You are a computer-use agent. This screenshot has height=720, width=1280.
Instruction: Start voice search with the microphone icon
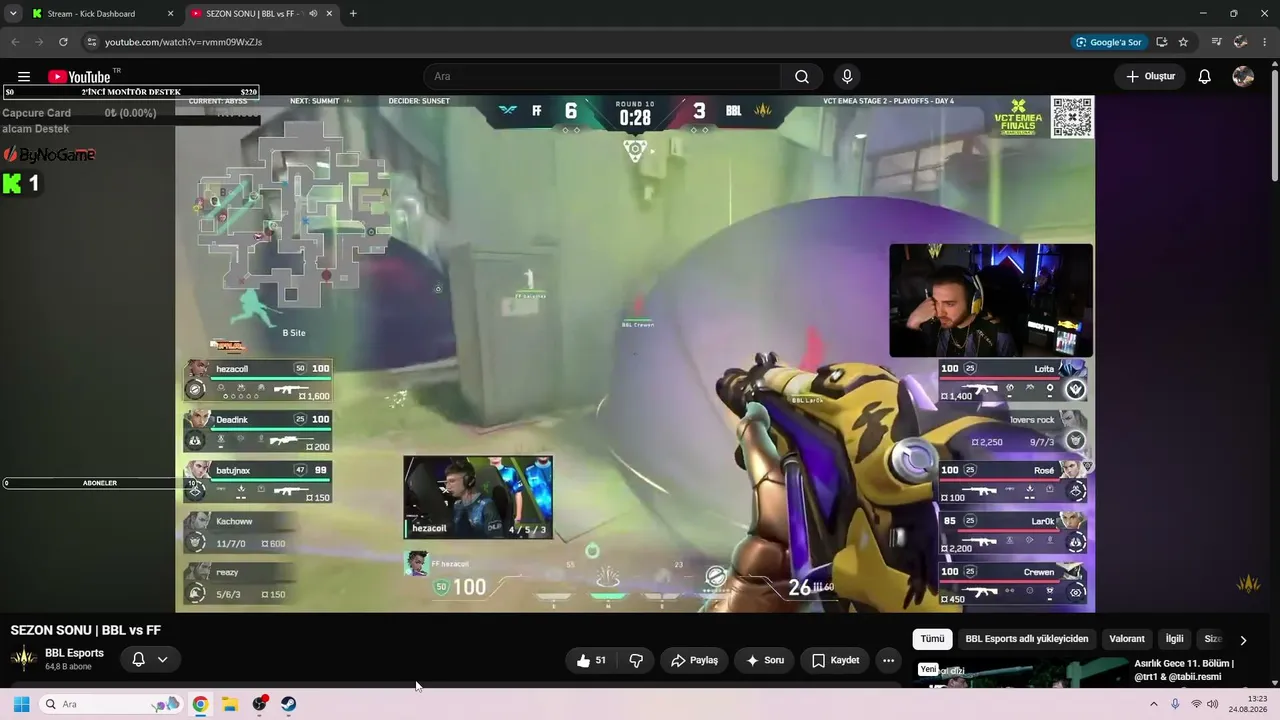(847, 77)
